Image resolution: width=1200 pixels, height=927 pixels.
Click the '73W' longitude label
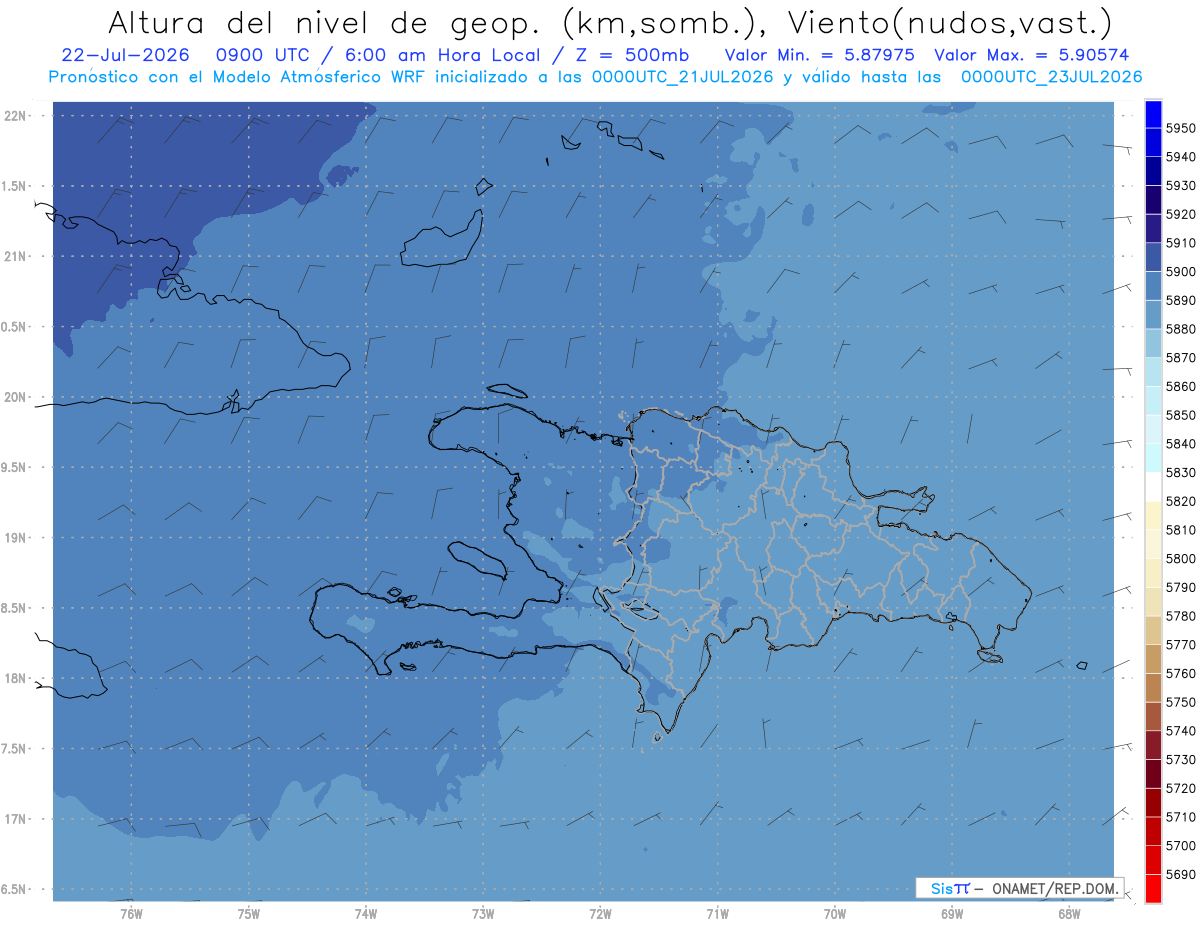483,913
